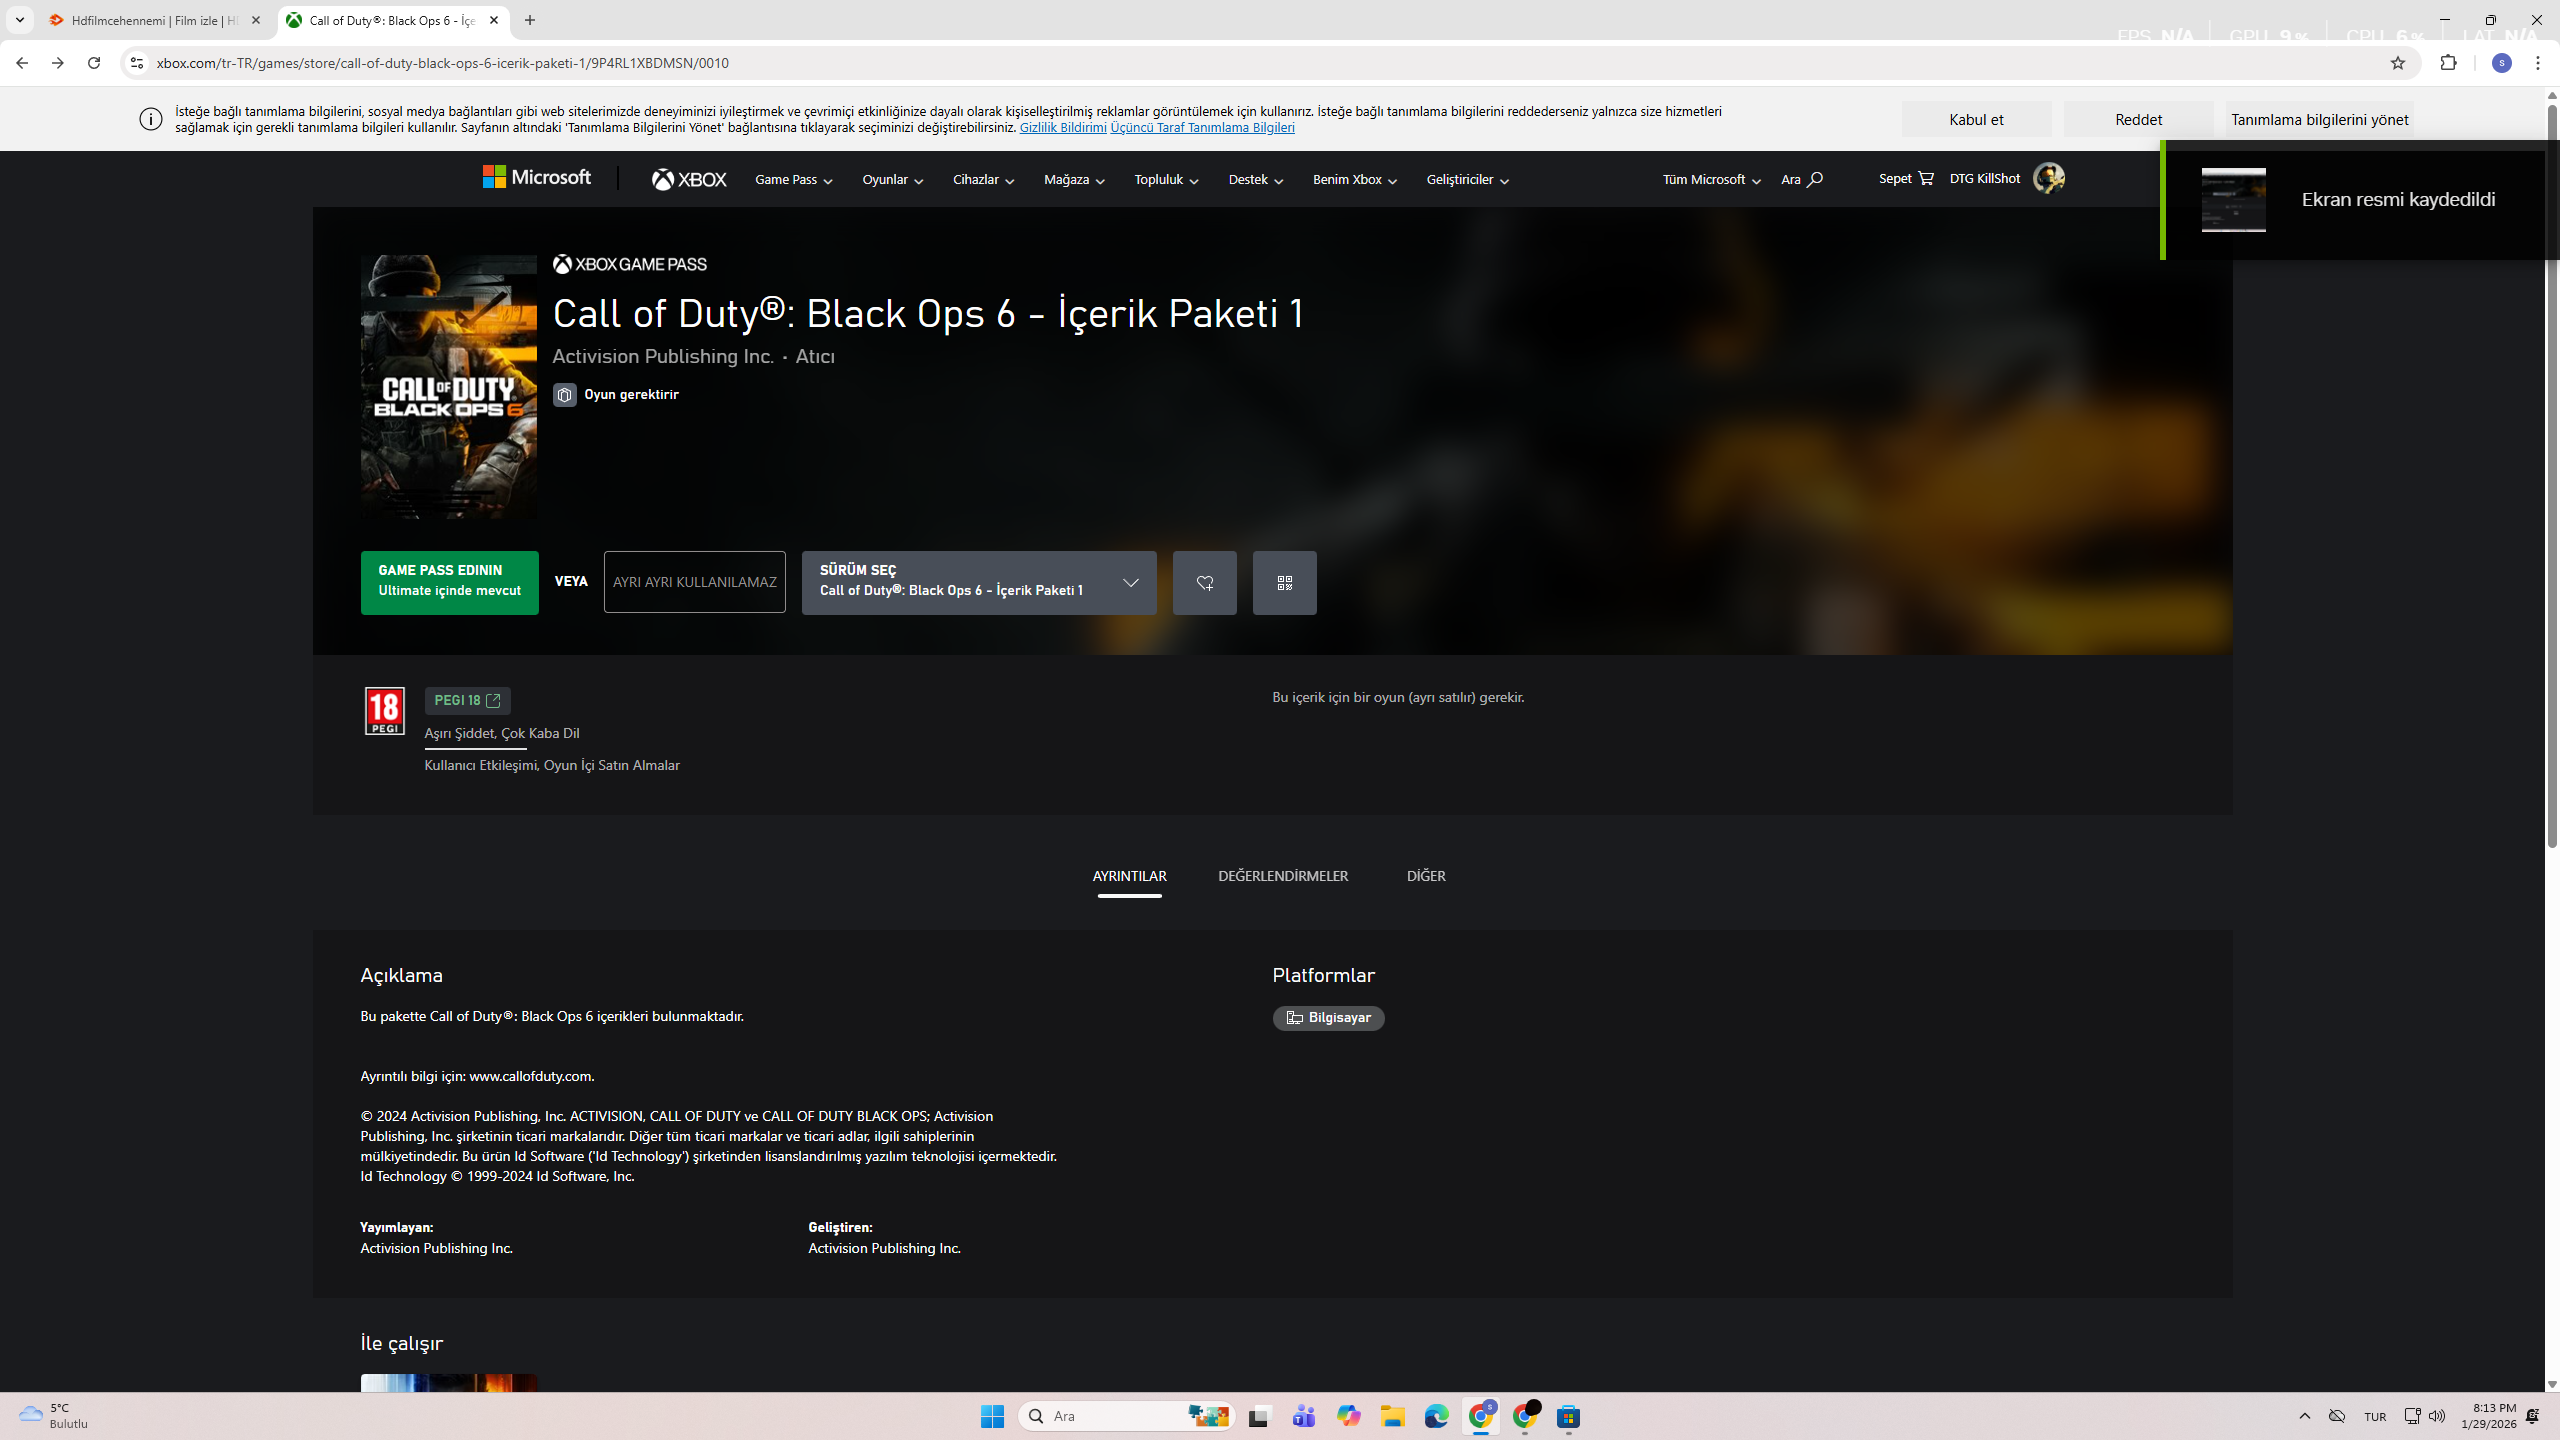This screenshot has width=2560, height=1440.
Task: Click the Bilgisayar platform badge
Action: tap(1328, 1018)
